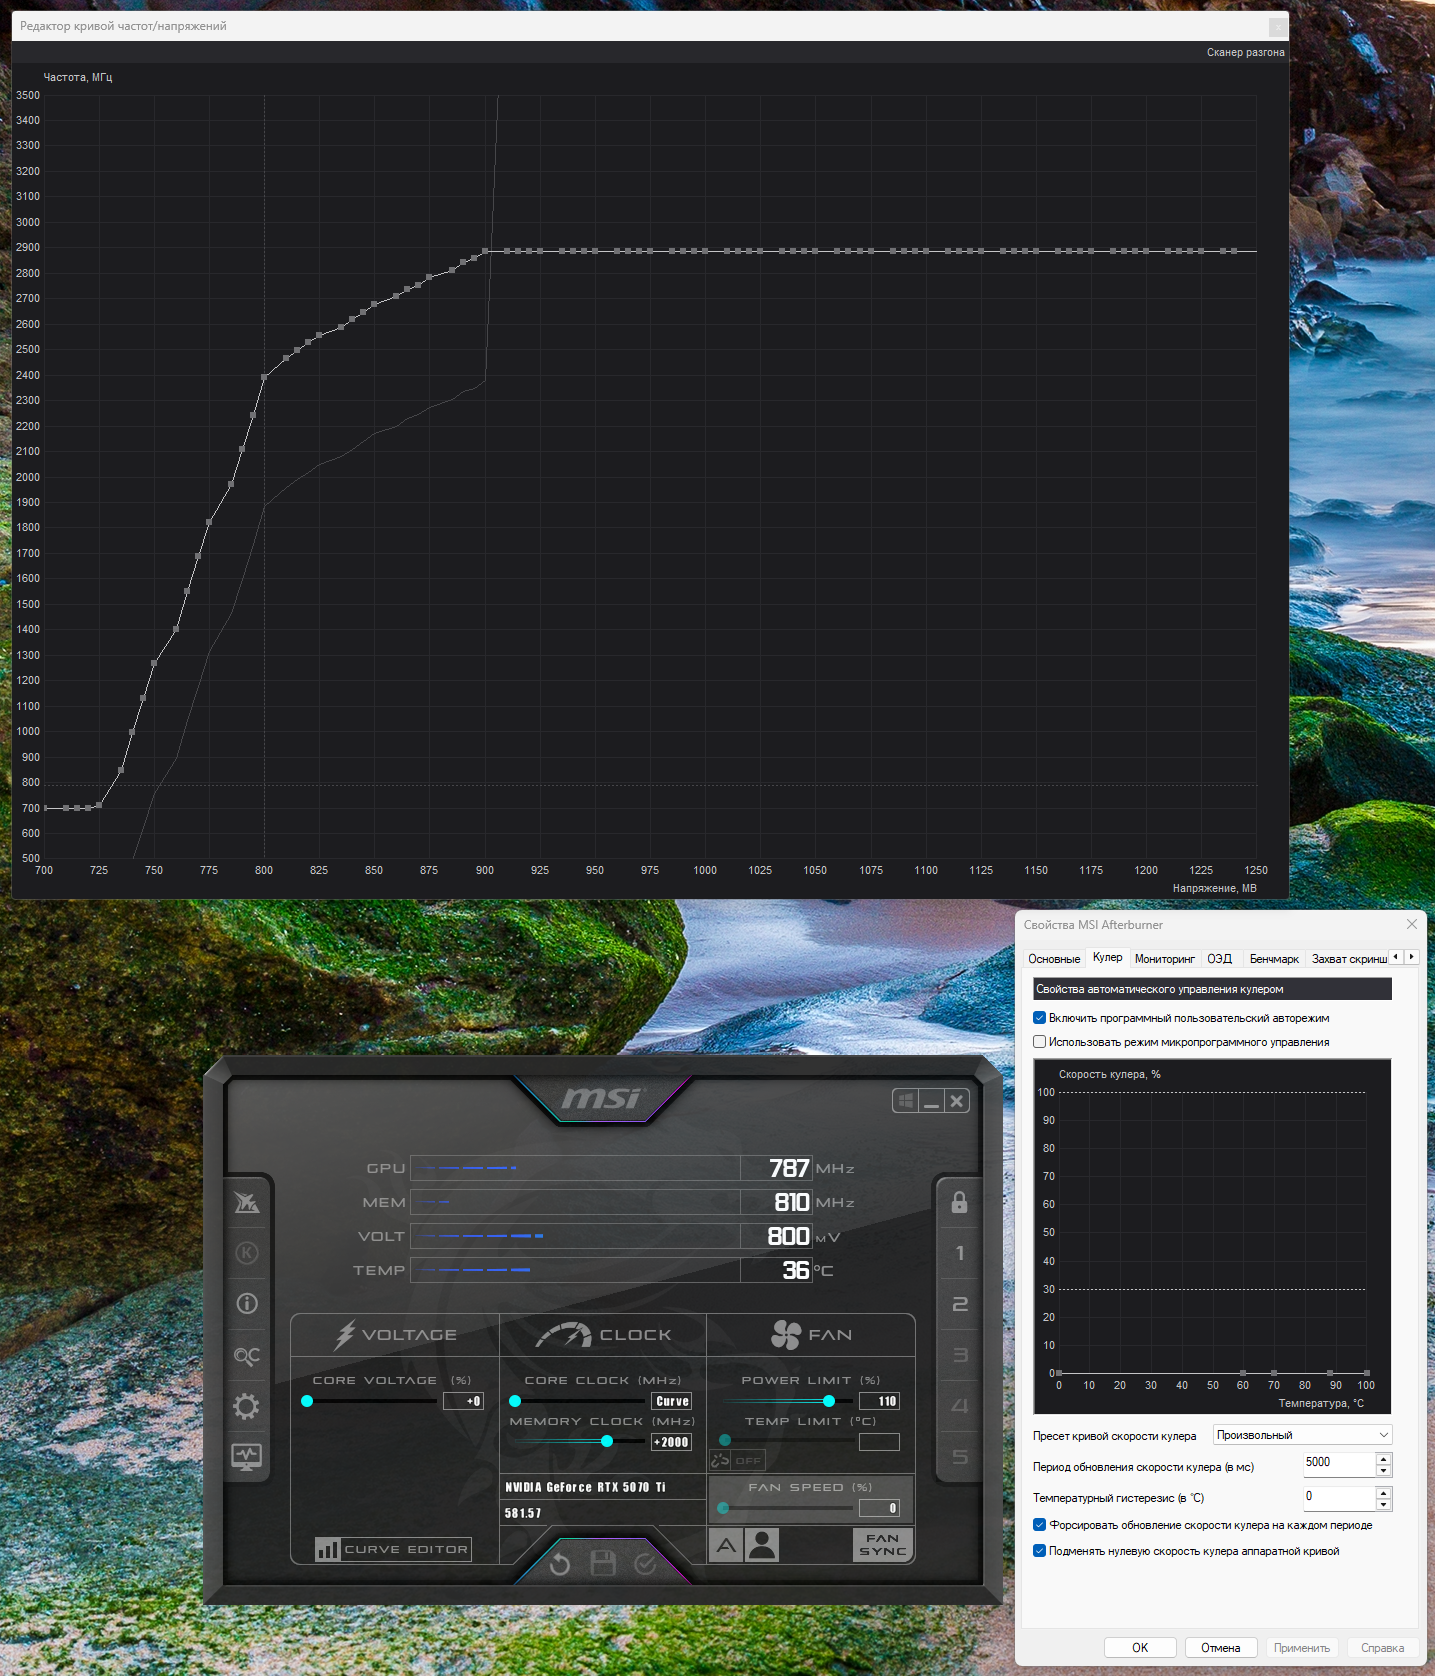Viewport: 1435px width, 1676px height.
Task: Increase the temperature hysteresis value
Action: point(1384,1492)
